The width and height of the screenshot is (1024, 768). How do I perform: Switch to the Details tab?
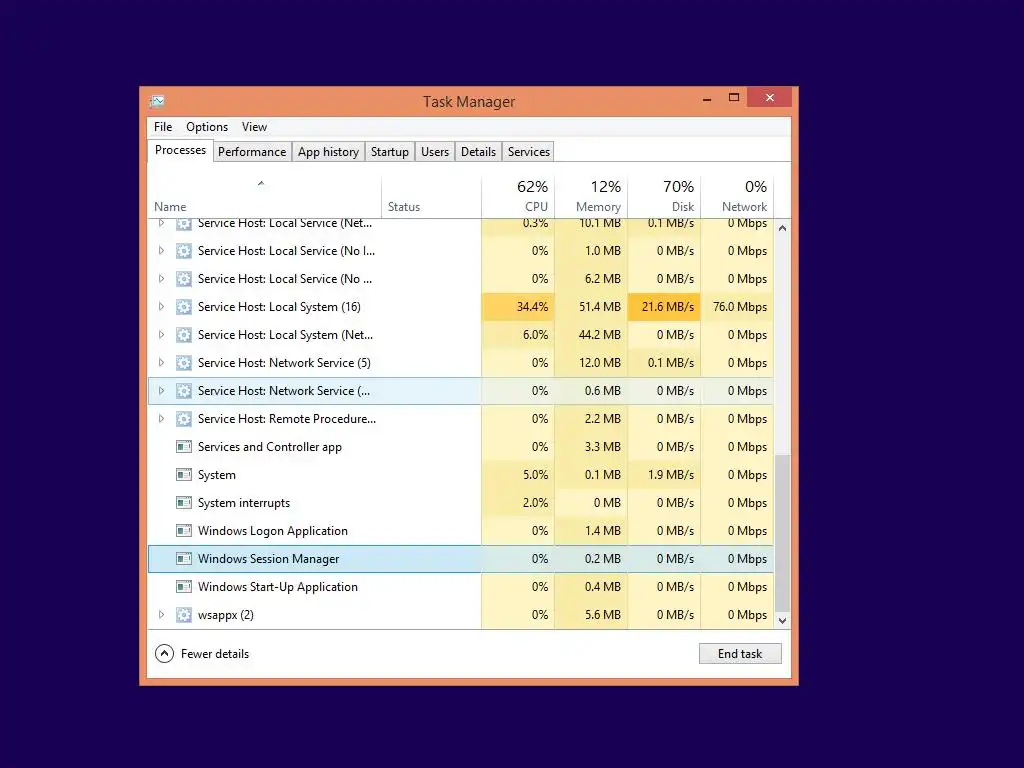coord(479,152)
